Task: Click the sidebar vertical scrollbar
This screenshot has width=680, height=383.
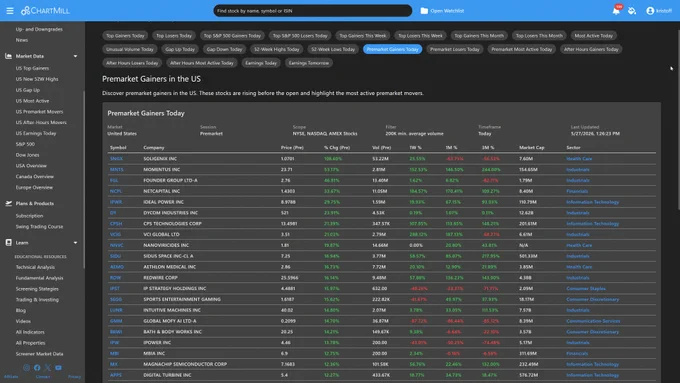Action: click(x=84, y=180)
